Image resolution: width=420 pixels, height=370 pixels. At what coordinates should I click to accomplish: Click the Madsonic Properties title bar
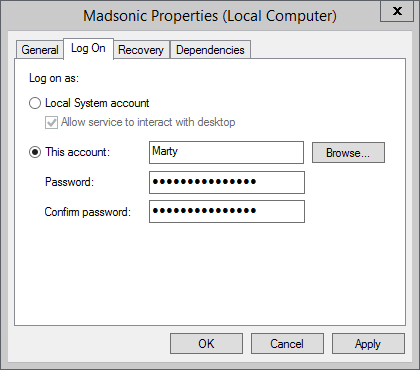pos(210,16)
